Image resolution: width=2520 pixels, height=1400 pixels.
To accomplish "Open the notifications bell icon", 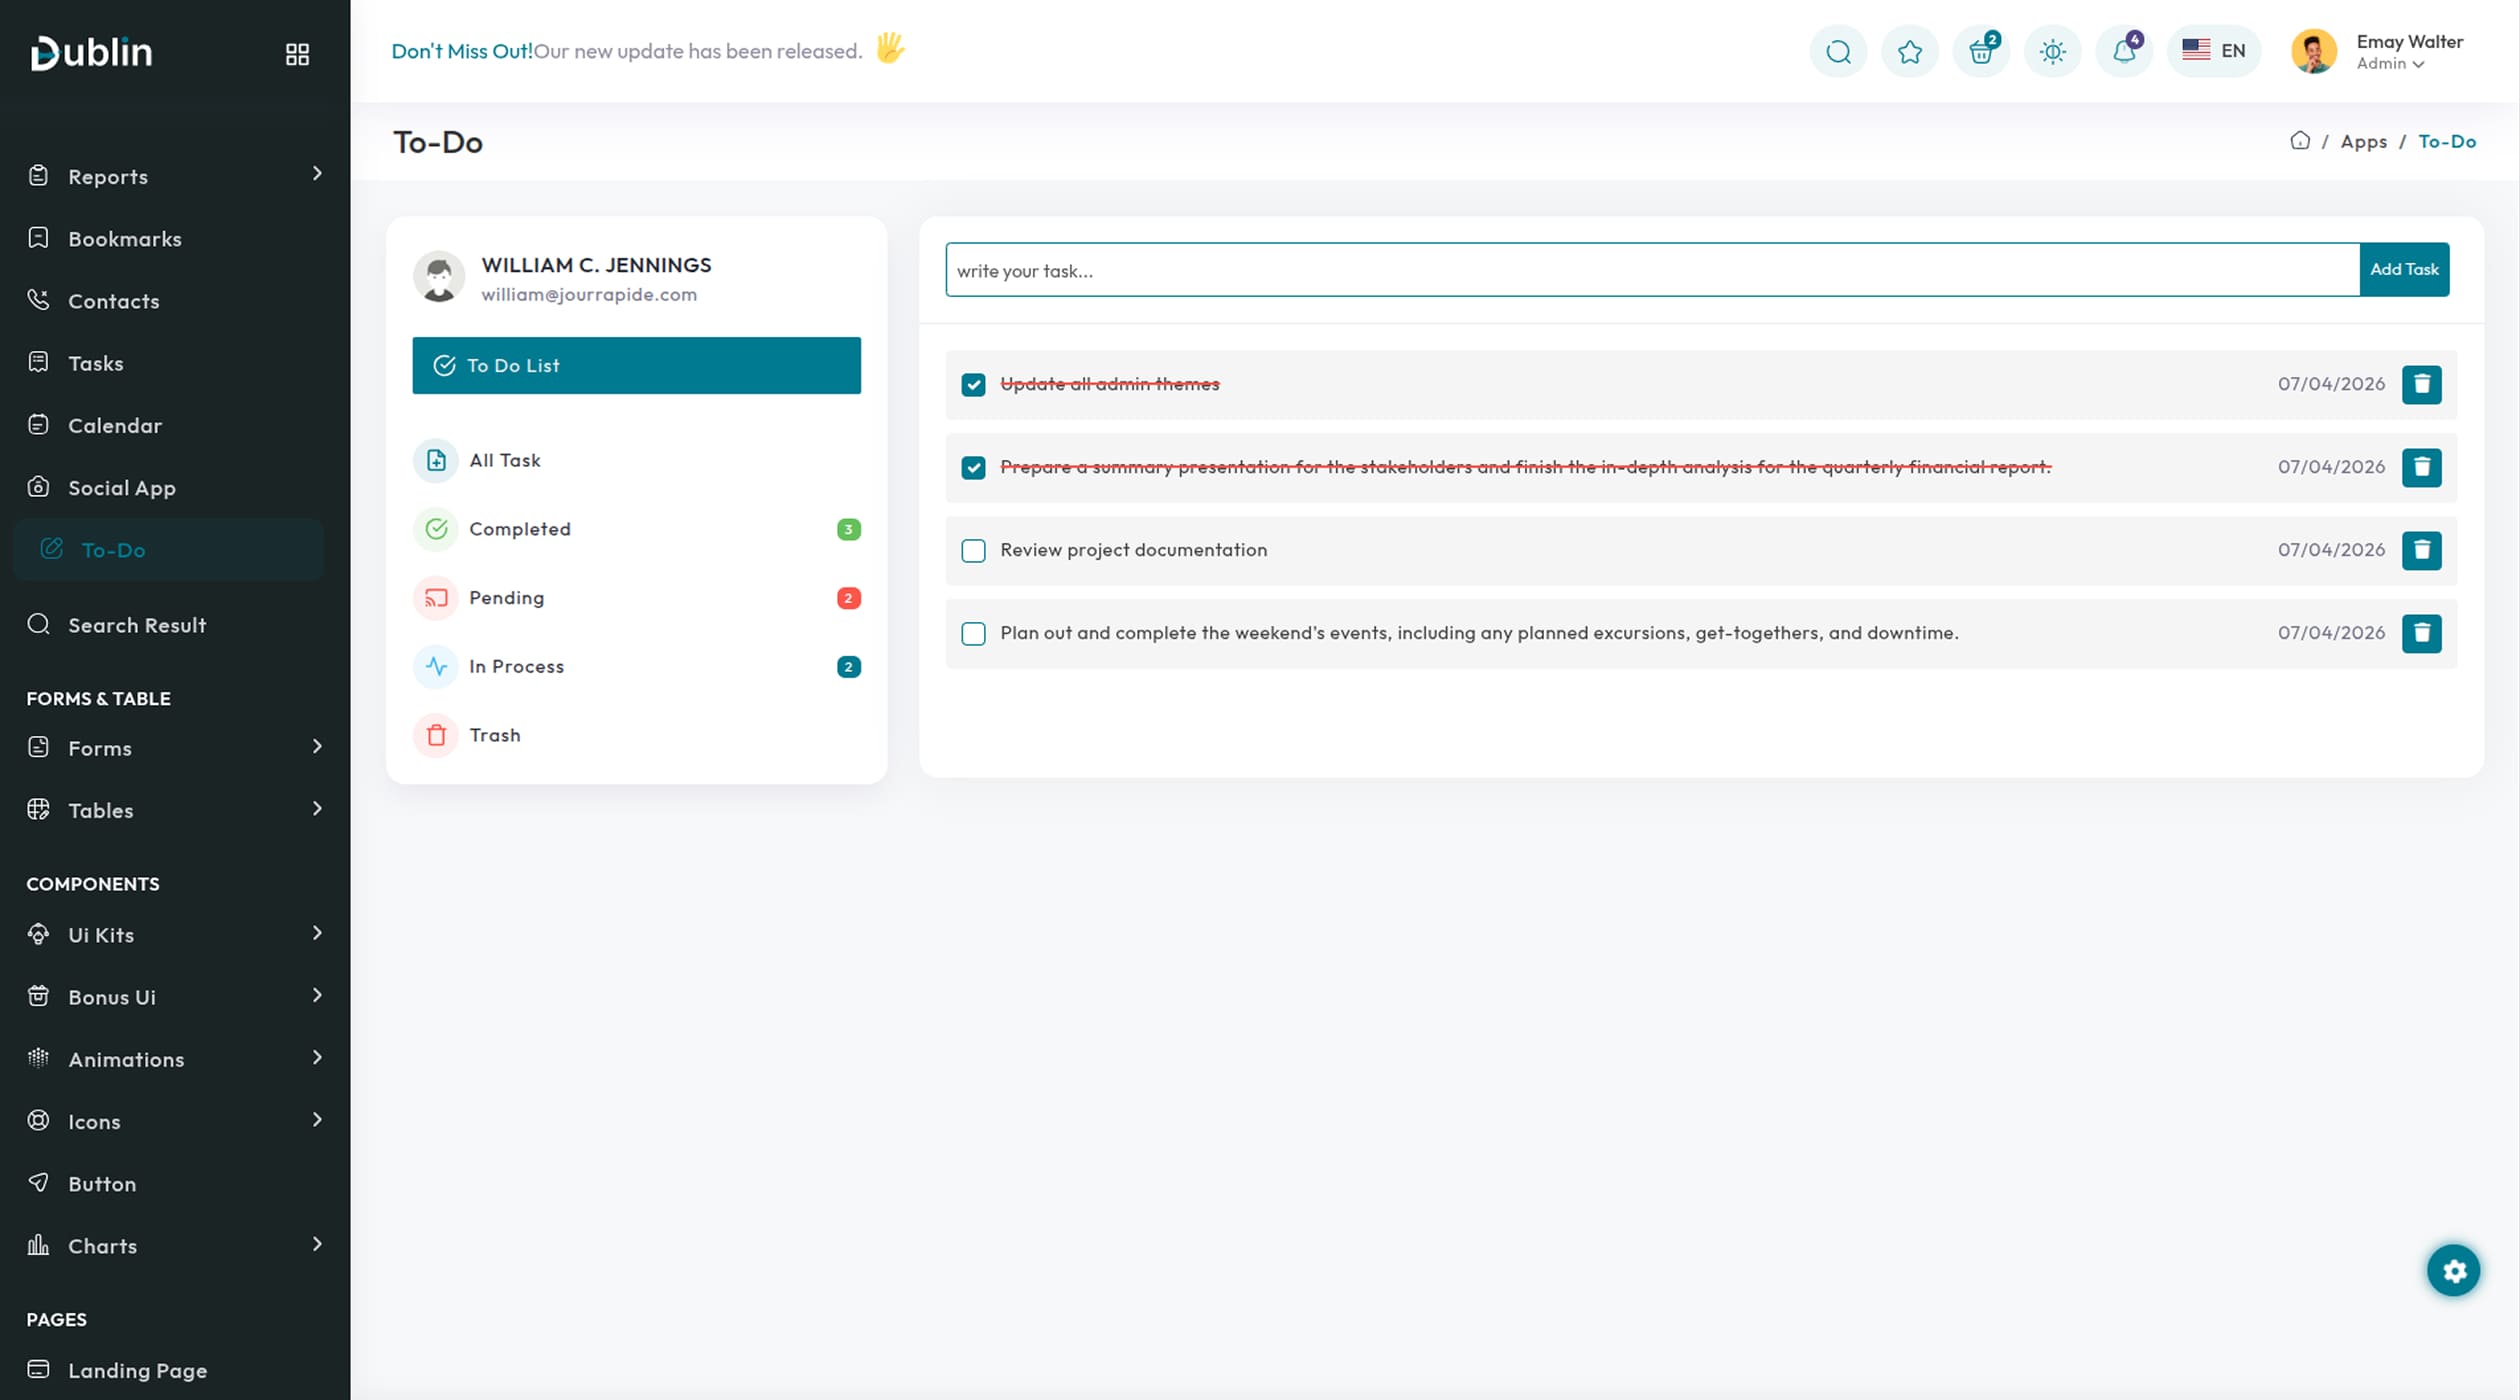I will tap(2124, 52).
